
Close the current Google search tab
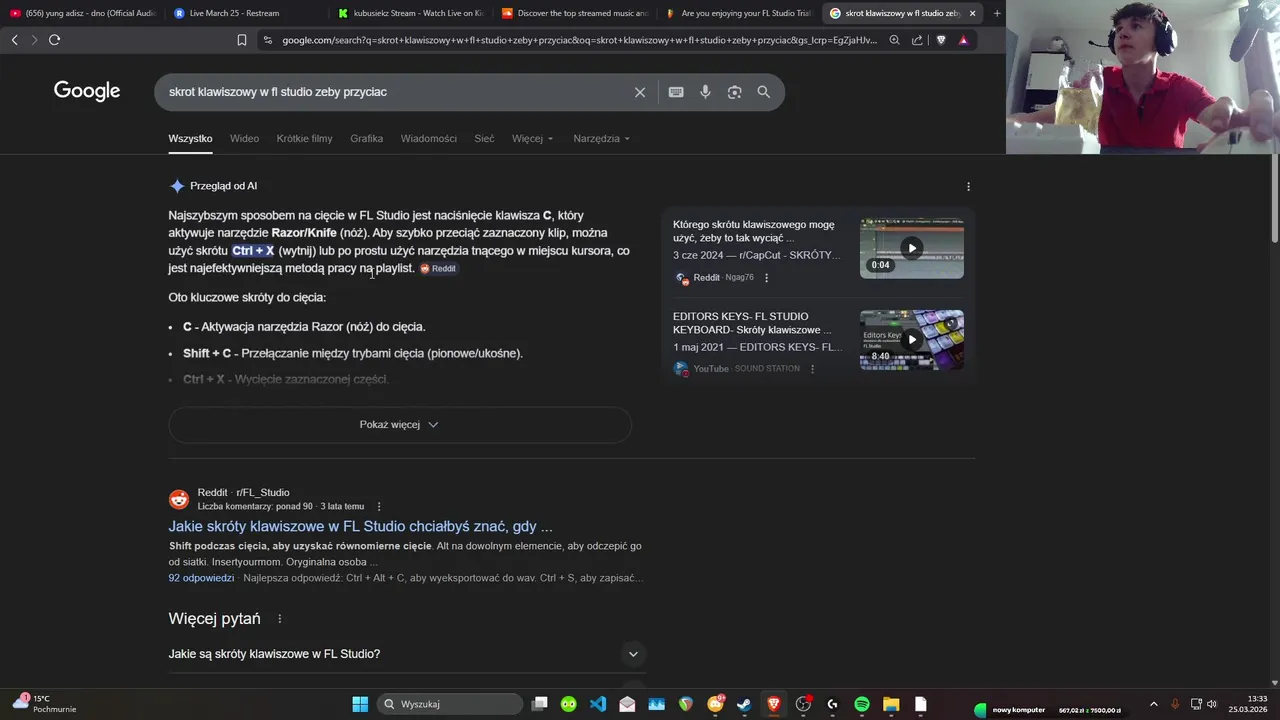(x=972, y=13)
